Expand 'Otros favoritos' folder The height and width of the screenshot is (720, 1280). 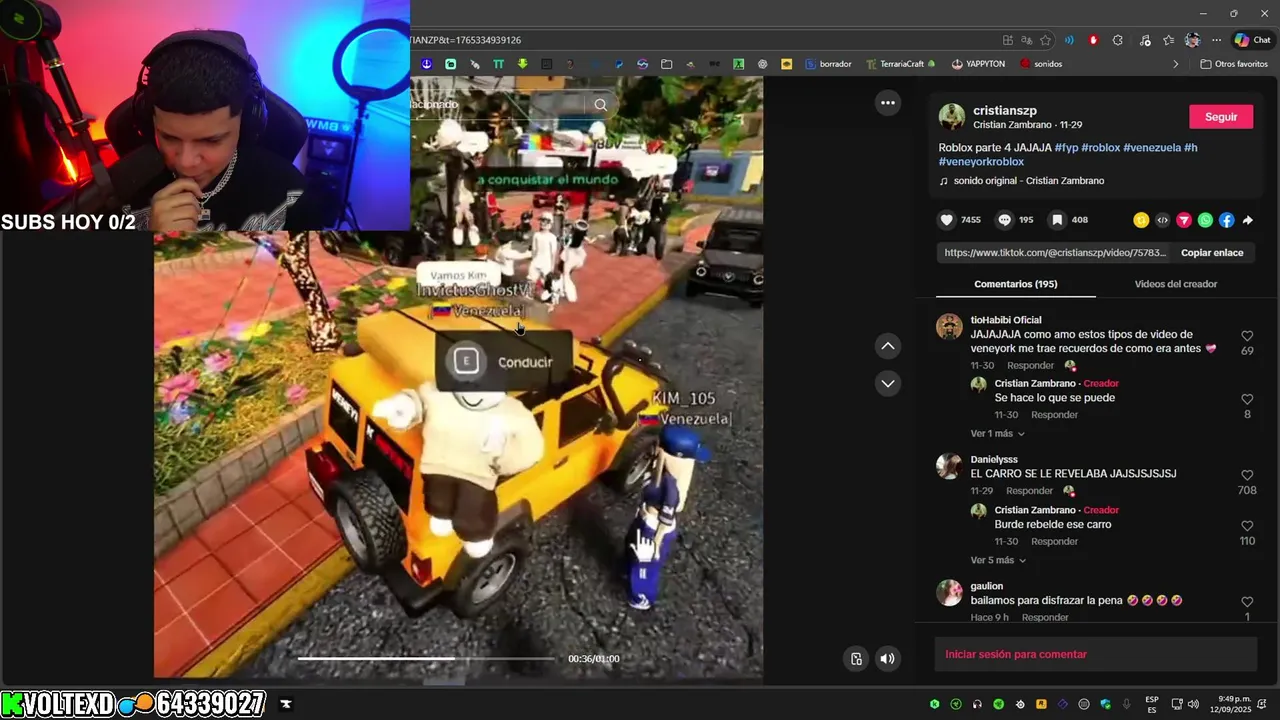click(x=1234, y=64)
